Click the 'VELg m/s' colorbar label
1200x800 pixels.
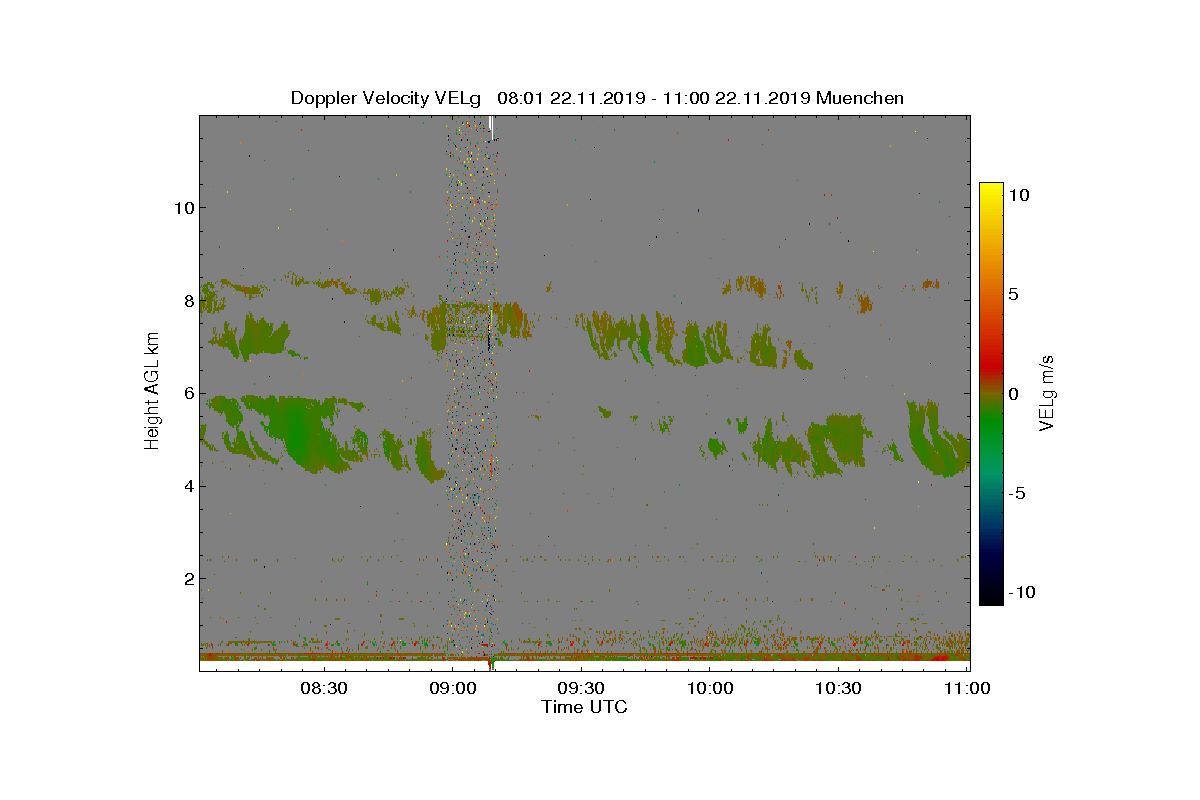1047,393
